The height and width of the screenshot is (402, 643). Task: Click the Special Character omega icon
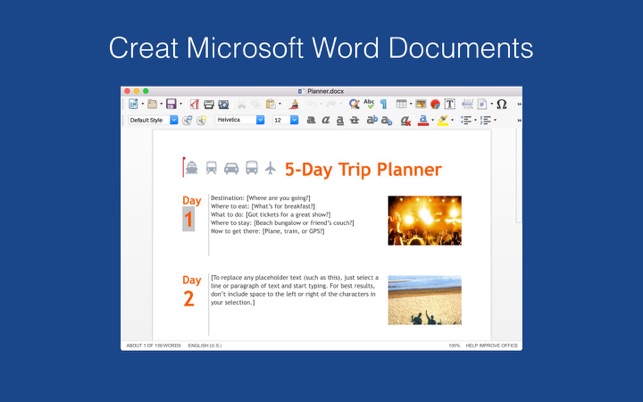[x=502, y=104]
